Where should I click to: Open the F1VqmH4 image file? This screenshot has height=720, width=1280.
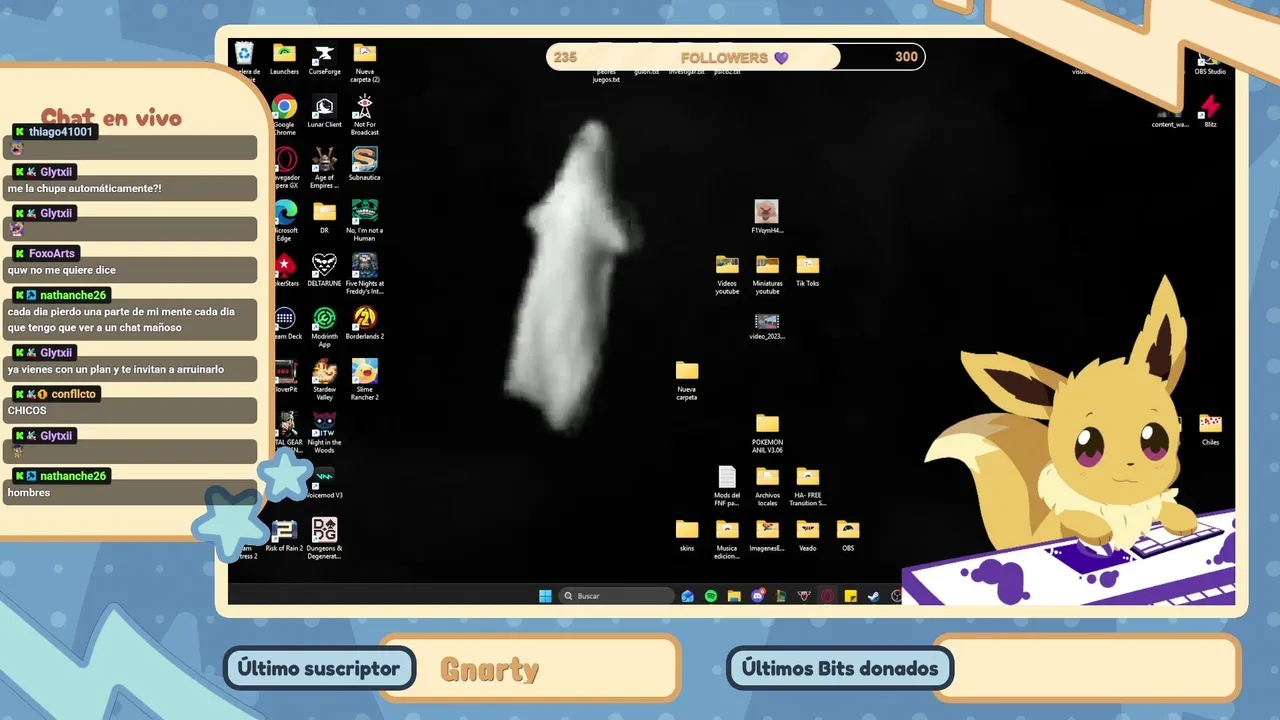click(x=767, y=217)
